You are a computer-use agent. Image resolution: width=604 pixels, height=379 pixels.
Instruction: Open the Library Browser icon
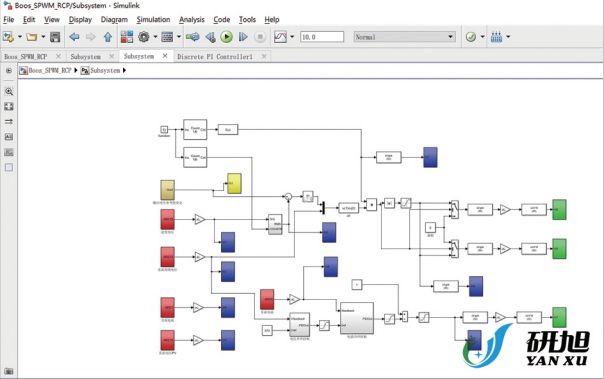coord(127,37)
